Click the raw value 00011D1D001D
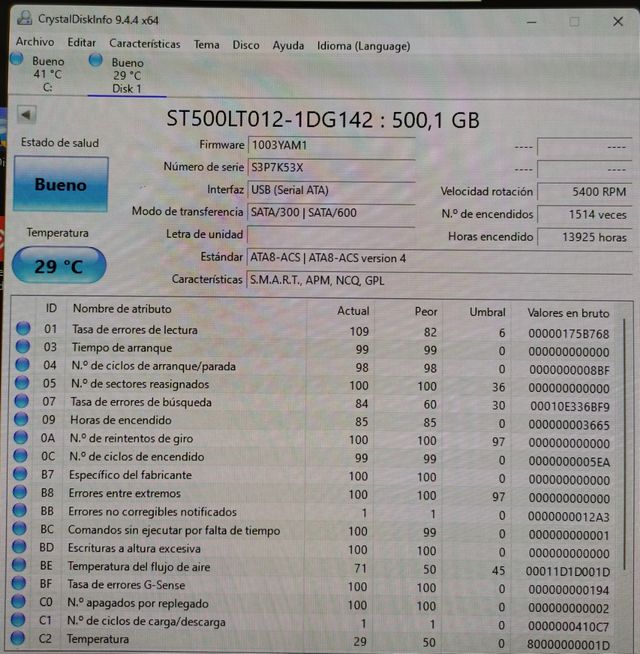 pyautogui.click(x=568, y=571)
